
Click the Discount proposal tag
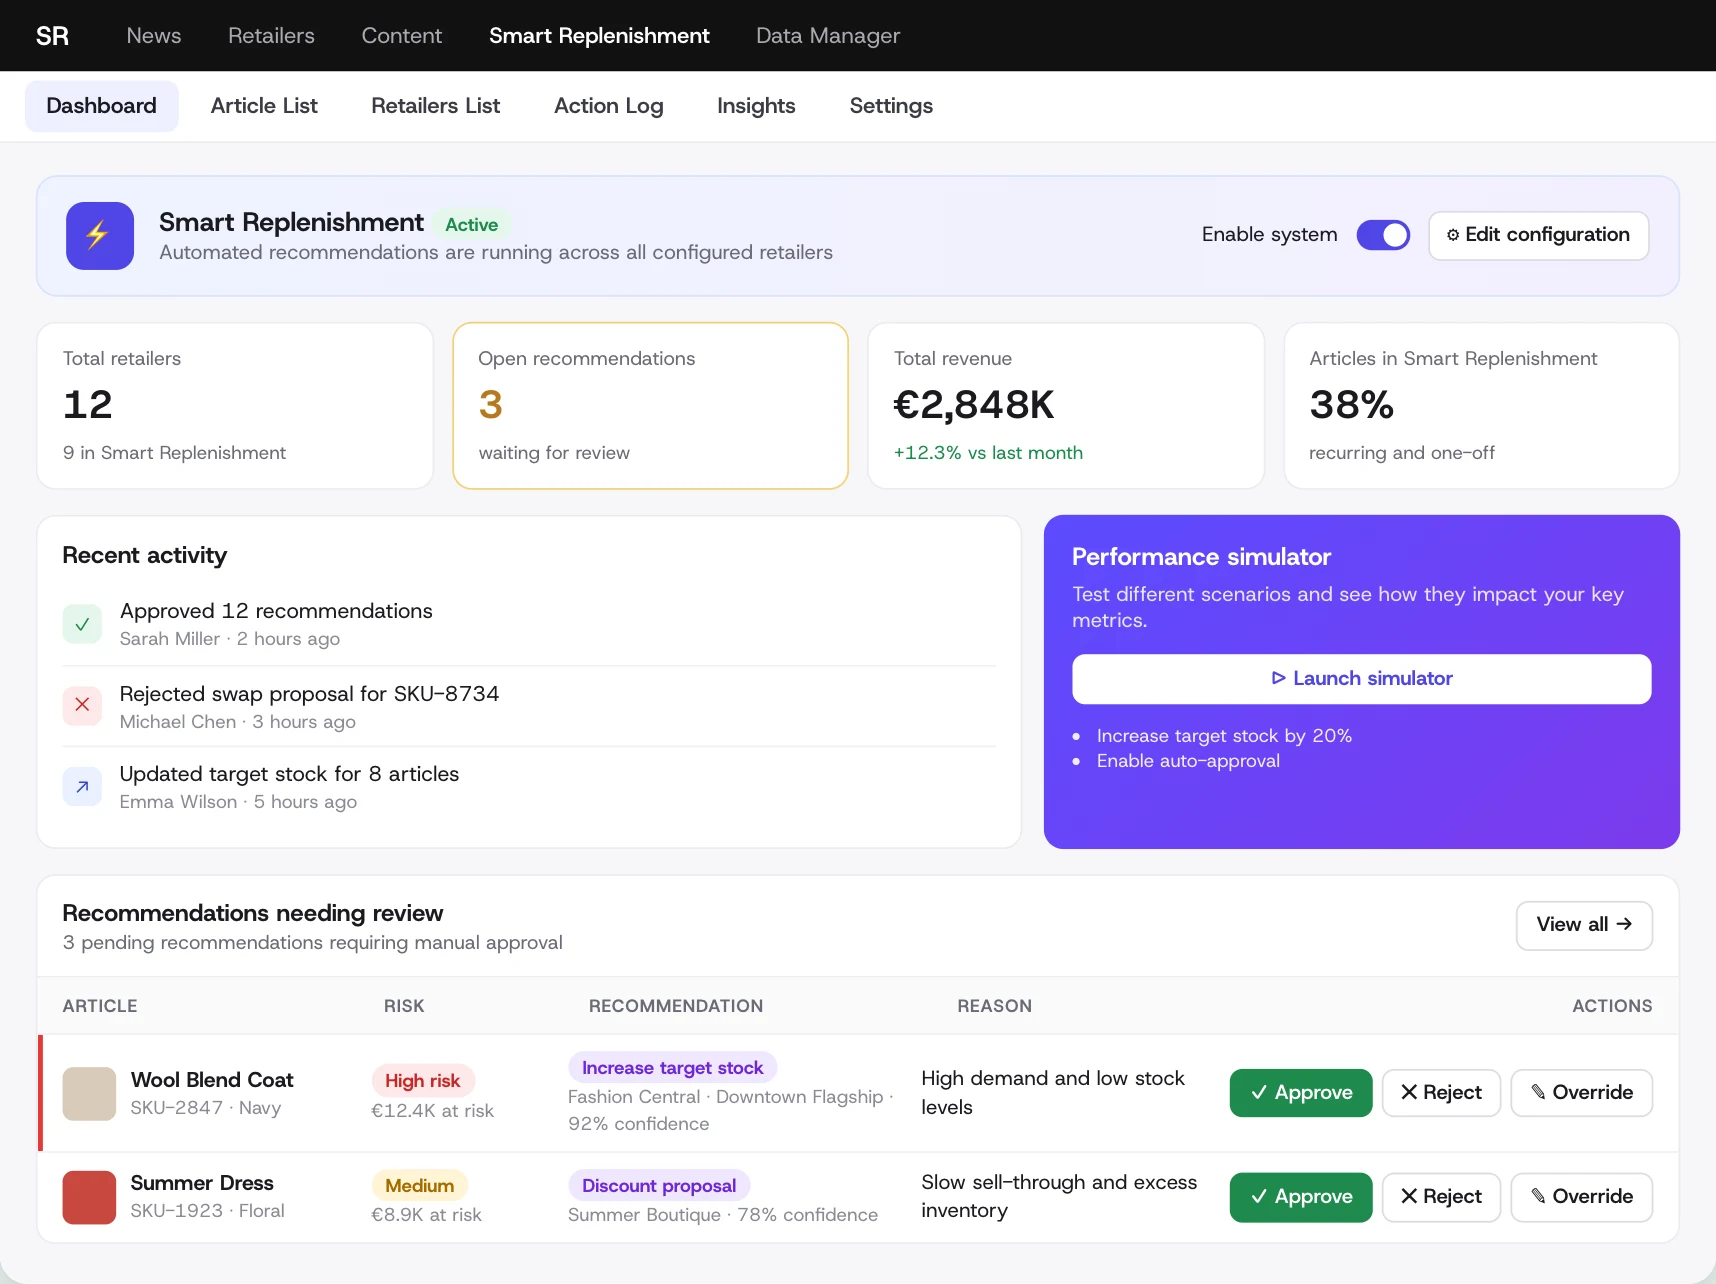[659, 1186]
